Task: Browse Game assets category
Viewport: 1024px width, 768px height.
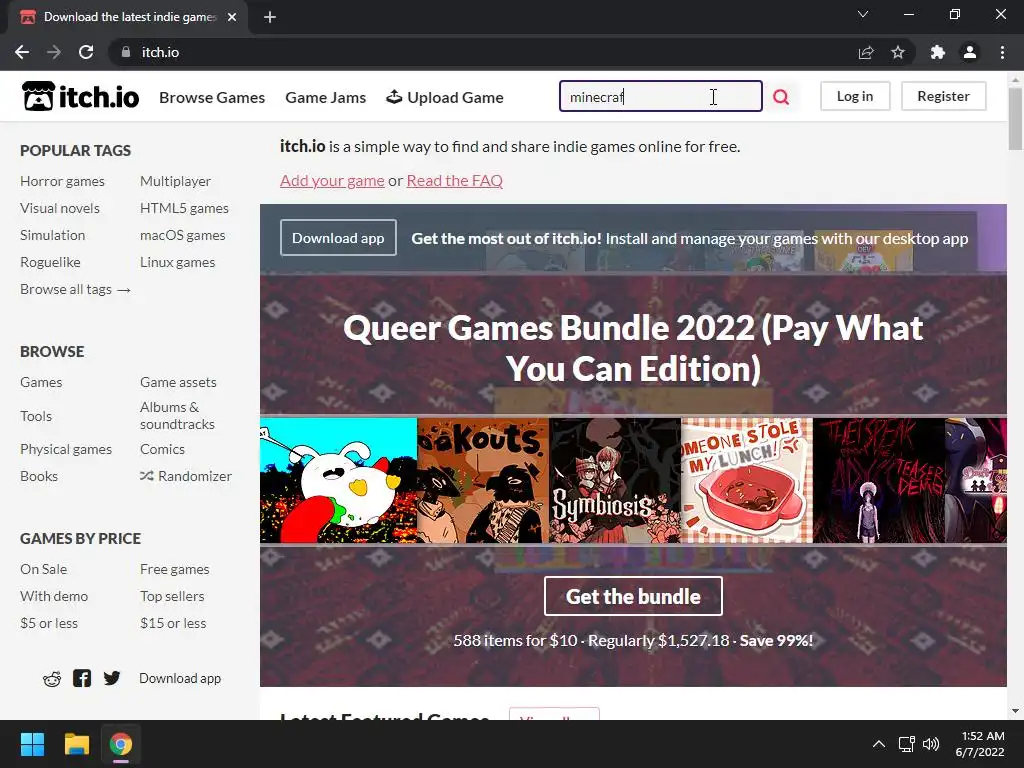Action: (x=178, y=382)
